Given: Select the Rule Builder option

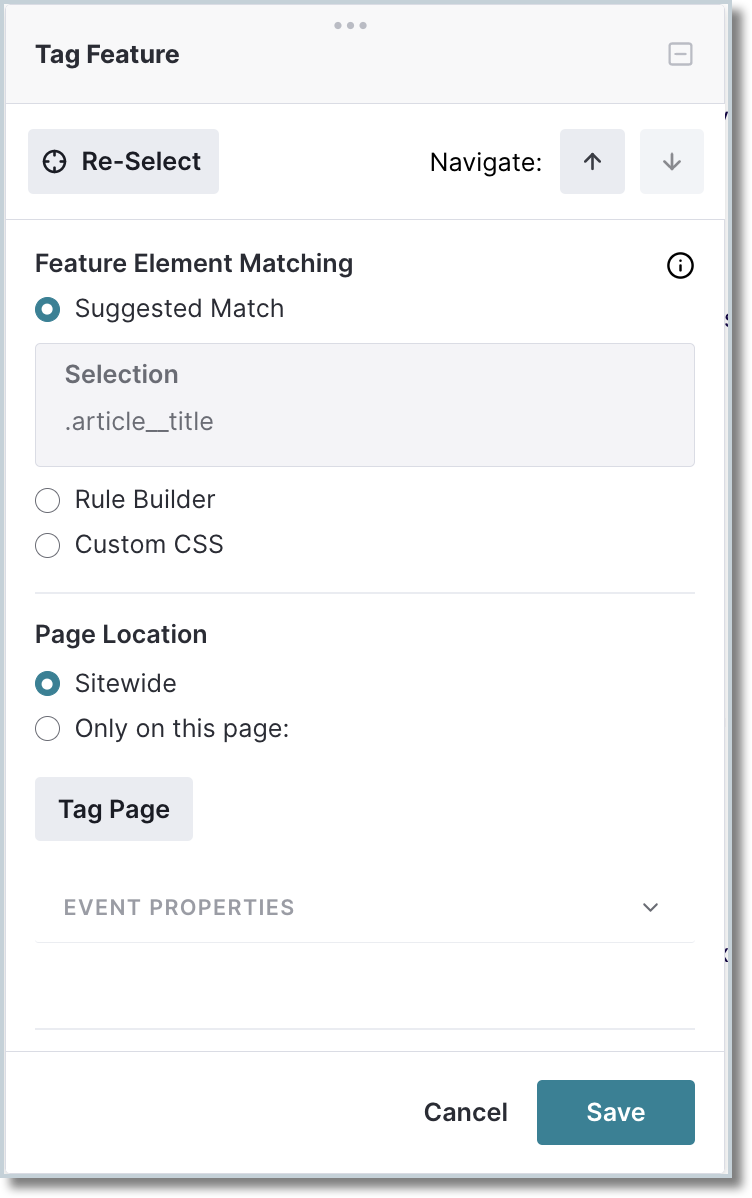Looking at the screenshot, I should pyautogui.click(x=47, y=500).
